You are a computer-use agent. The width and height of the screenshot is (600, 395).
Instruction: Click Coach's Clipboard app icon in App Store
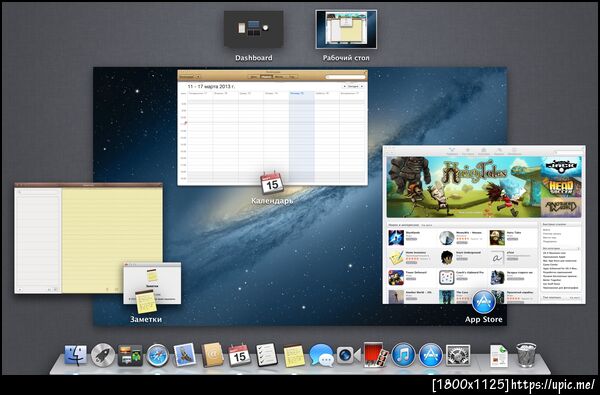tap(447, 277)
